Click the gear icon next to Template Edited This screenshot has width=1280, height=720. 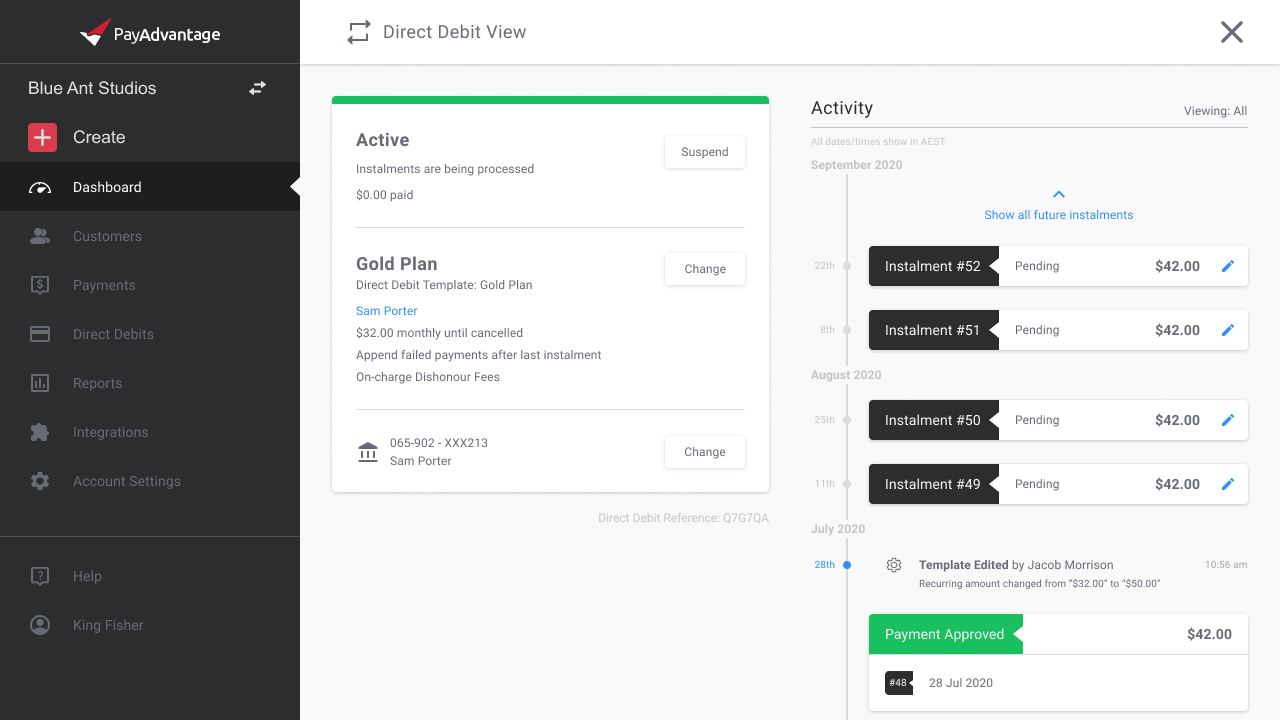894,565
